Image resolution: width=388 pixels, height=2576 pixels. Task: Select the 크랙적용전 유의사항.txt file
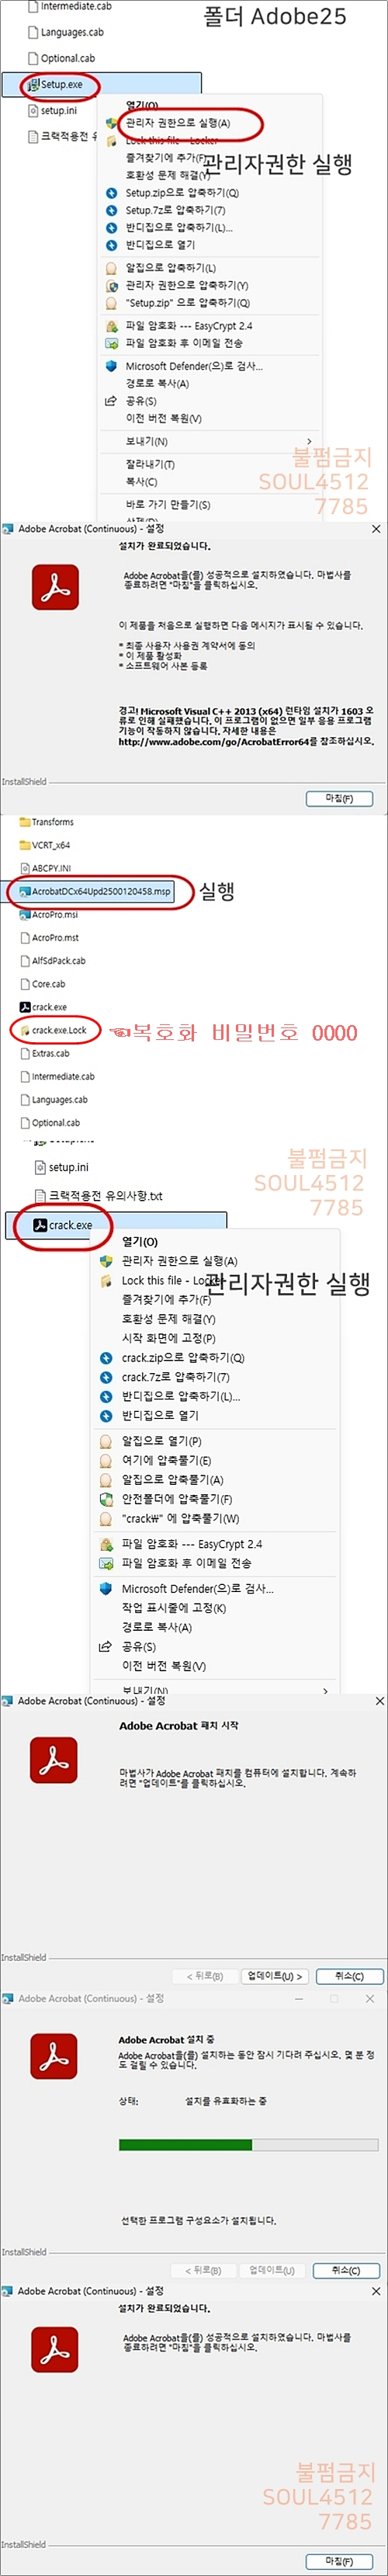[98, 1196]
